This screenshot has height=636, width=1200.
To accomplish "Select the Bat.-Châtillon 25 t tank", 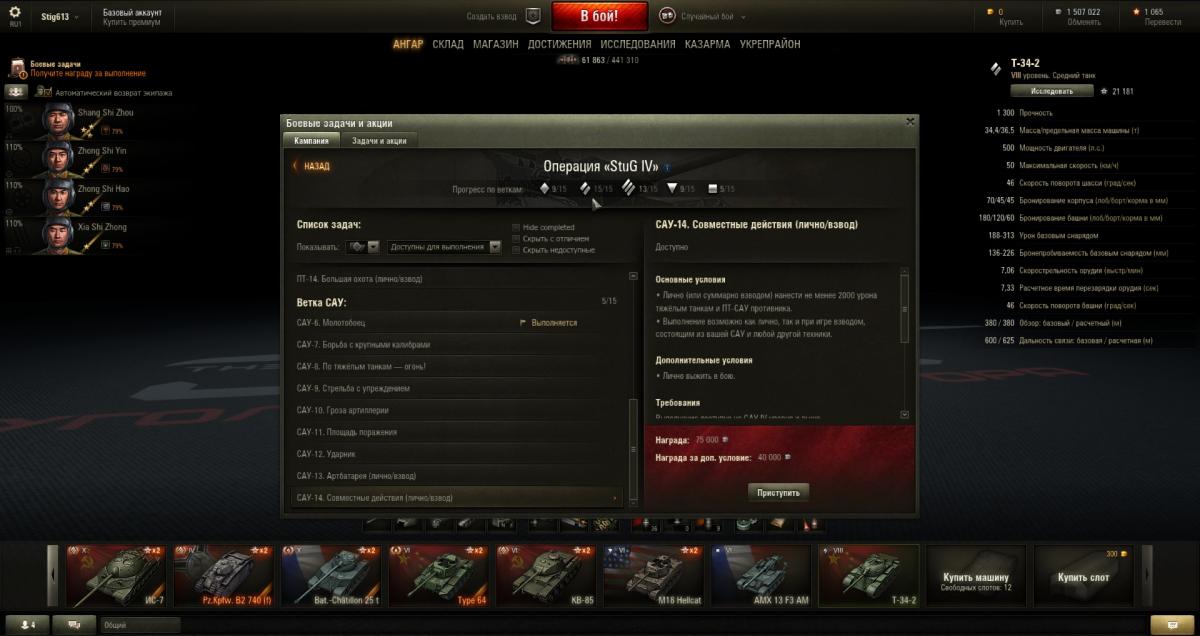I will pyautogui.click(x=332, y=576).
